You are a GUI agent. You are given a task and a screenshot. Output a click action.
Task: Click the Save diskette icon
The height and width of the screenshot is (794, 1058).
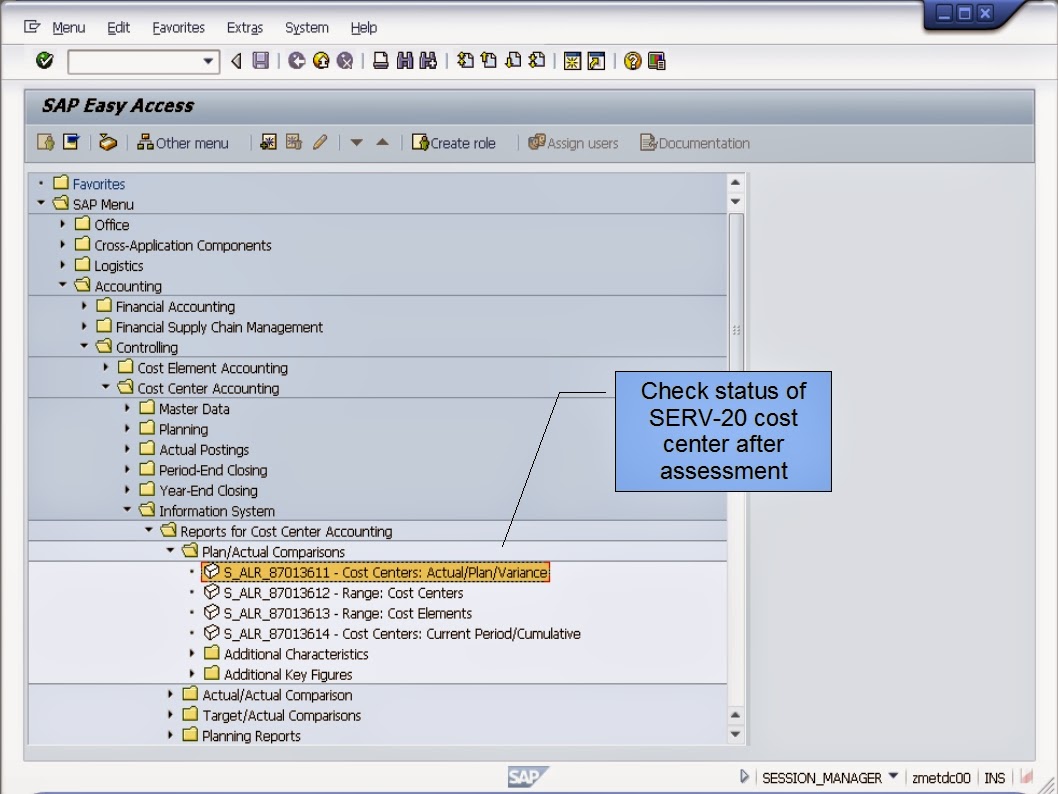(x=260, y=61)
